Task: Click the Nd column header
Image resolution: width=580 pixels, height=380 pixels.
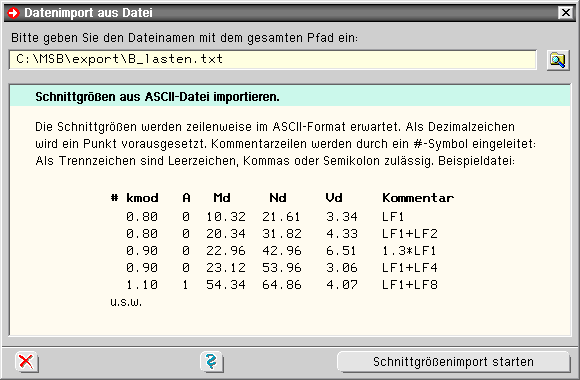Action: (x=278, y=198)
